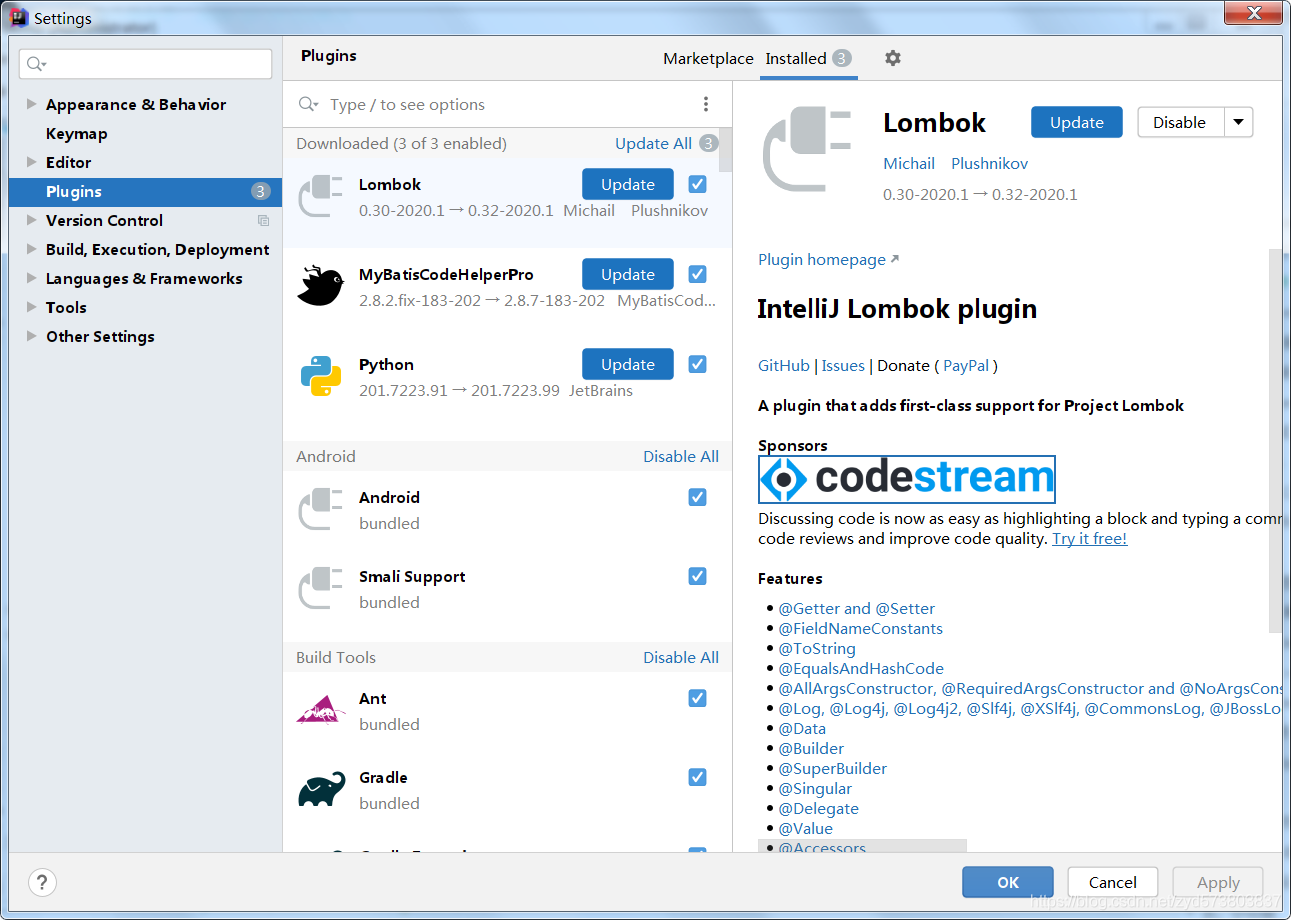
Task: Click the plugin search magnifier icon
Action: (x=308, y=104)
